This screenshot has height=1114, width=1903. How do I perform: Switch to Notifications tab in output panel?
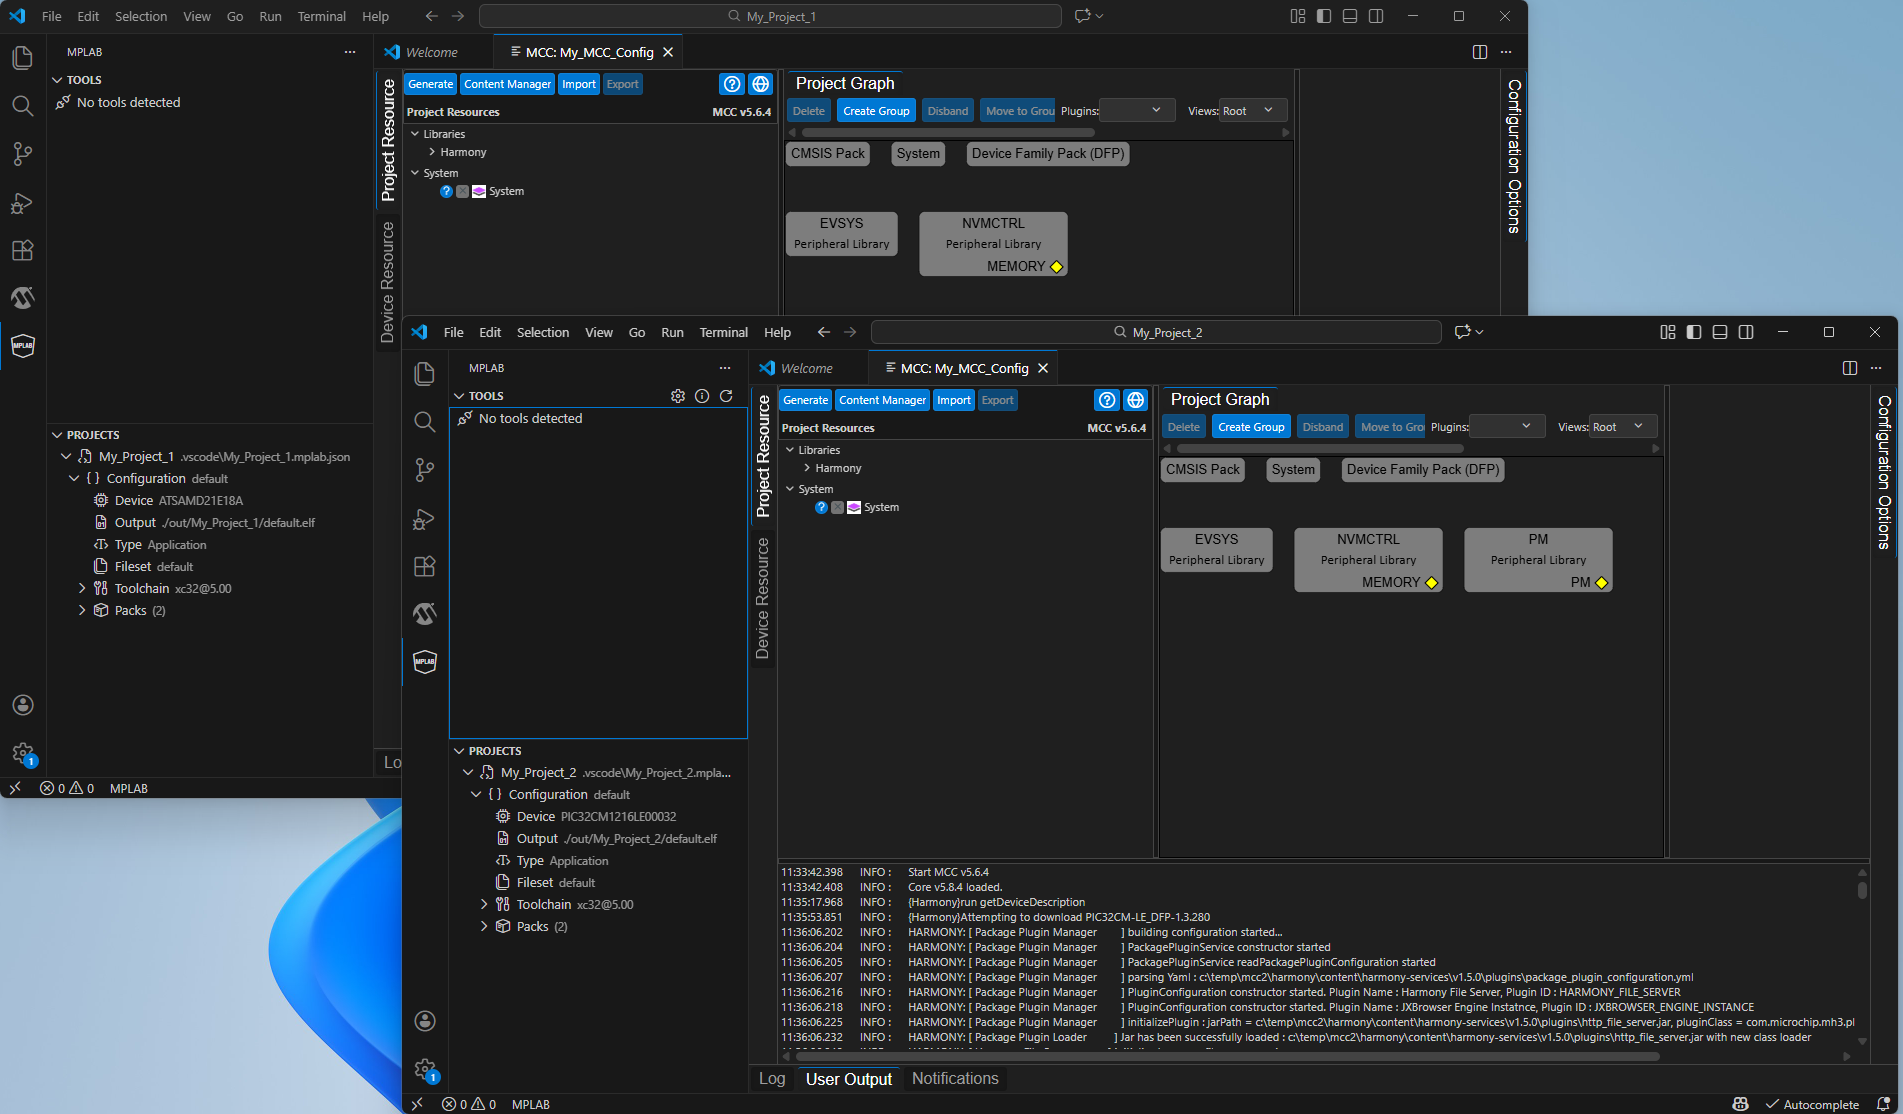955,1078
